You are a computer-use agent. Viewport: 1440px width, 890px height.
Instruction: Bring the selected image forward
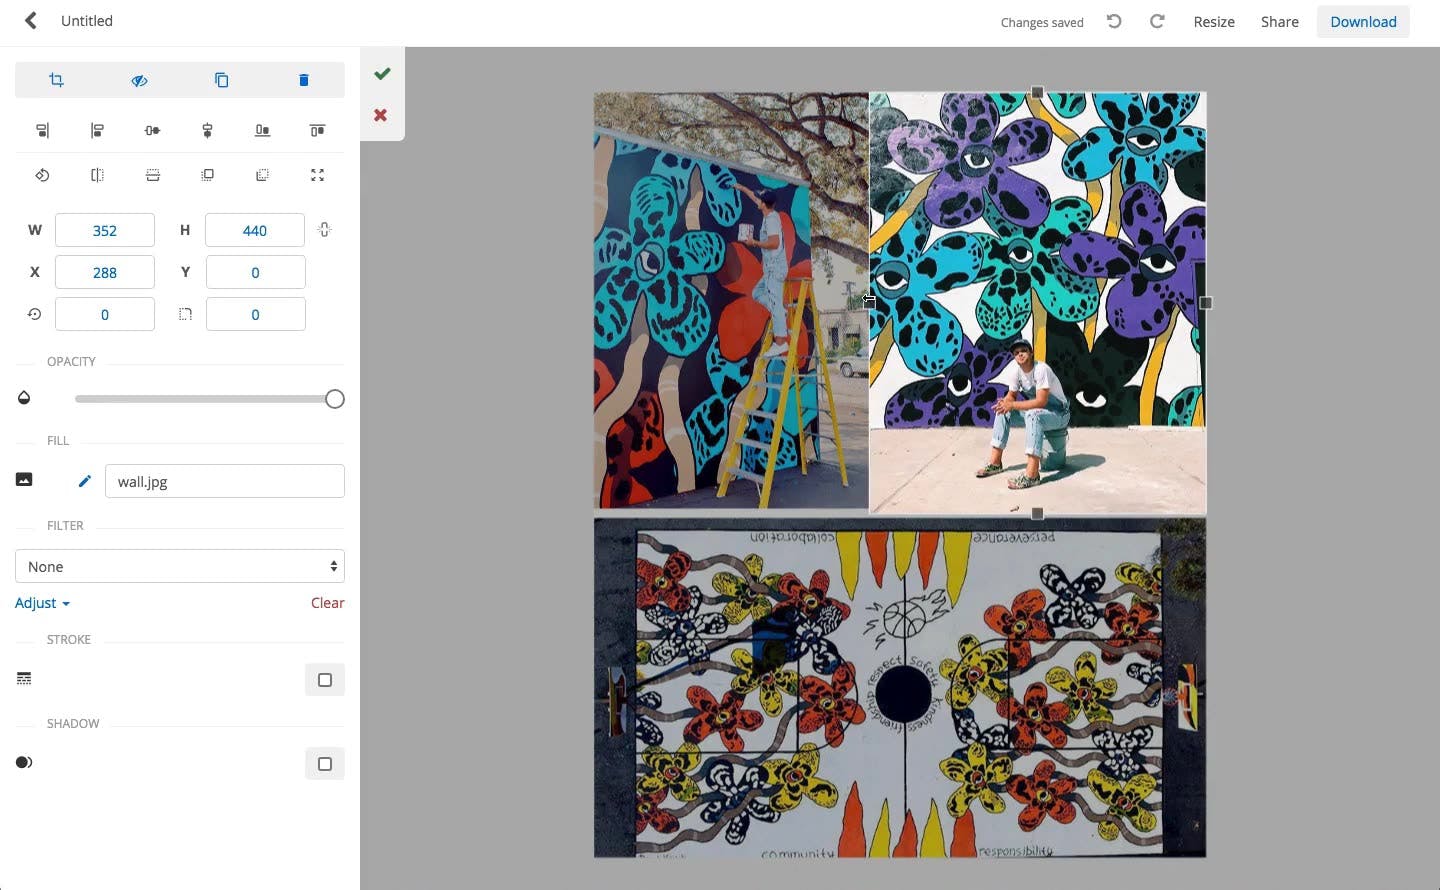point(207,175)
